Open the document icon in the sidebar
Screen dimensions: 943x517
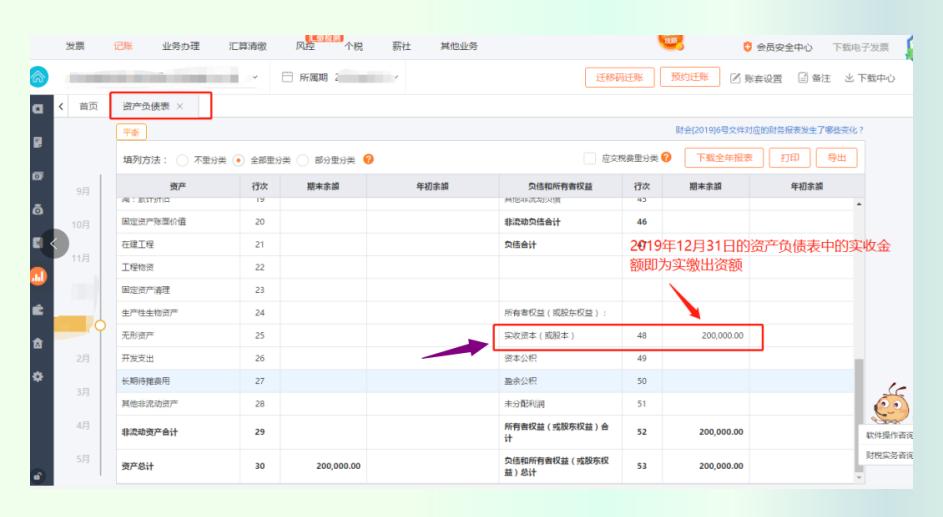coord(38,142)
